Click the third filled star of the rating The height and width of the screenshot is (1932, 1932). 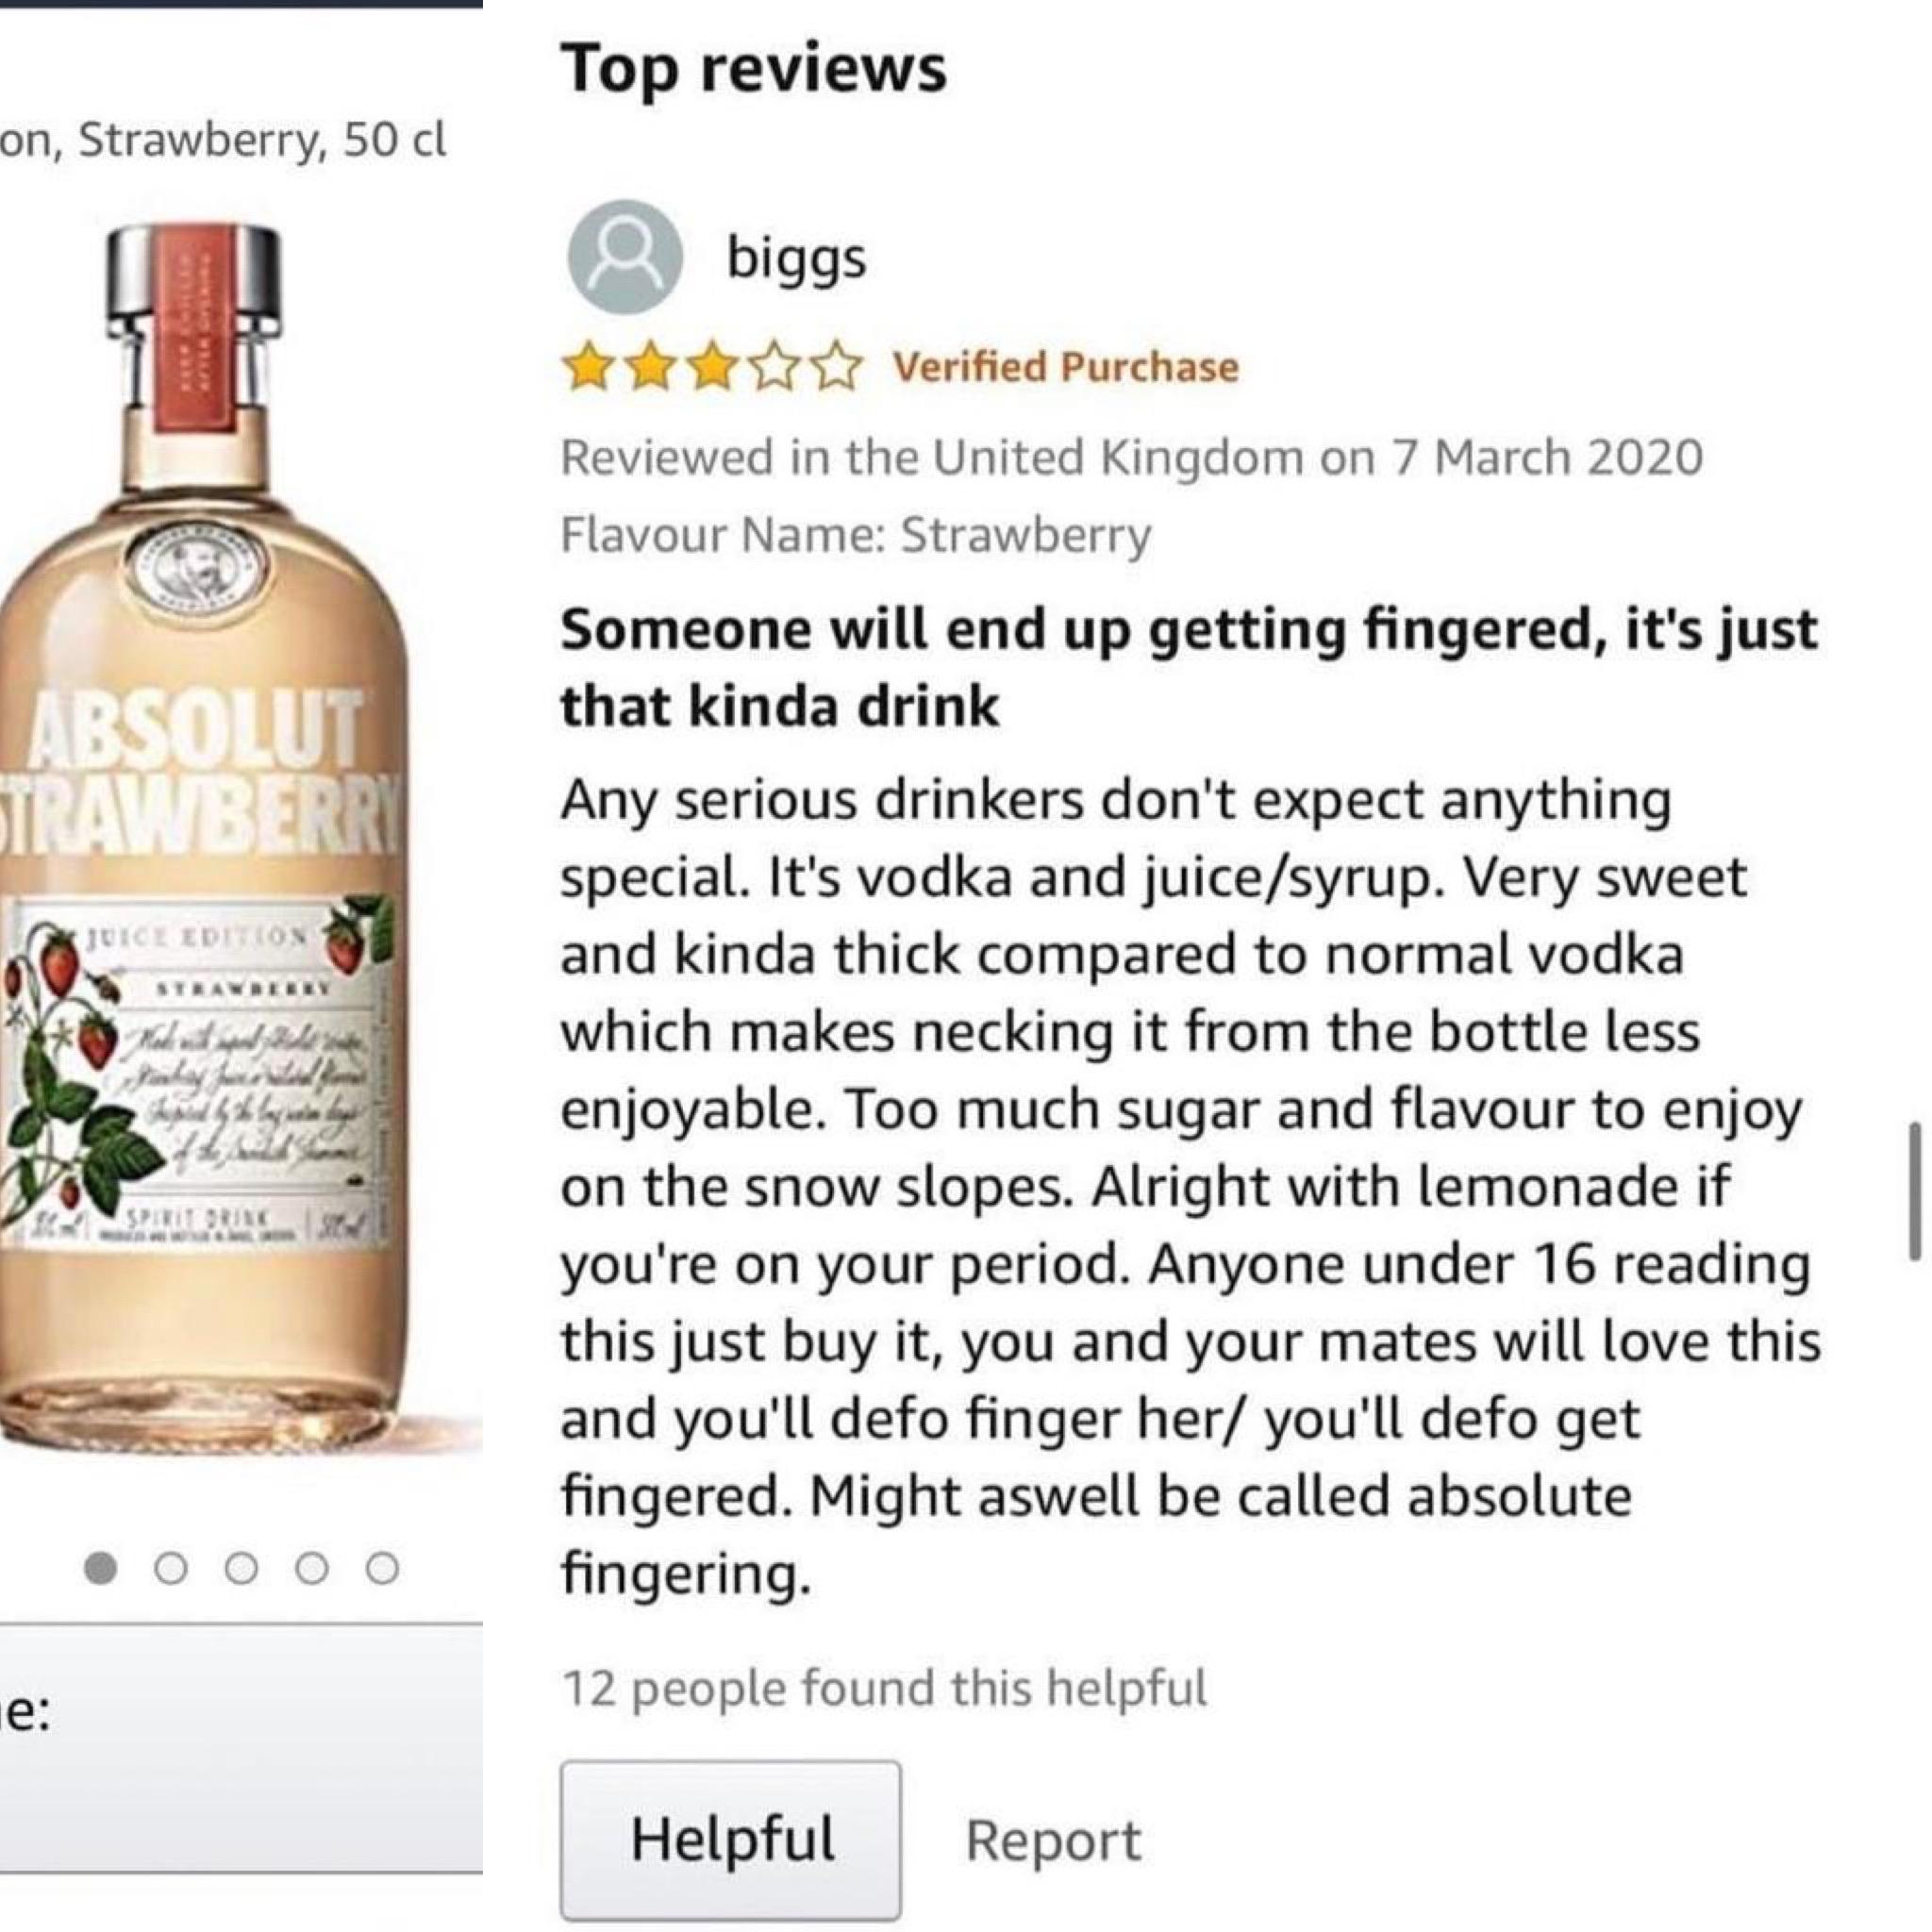[x=713, y=366]
